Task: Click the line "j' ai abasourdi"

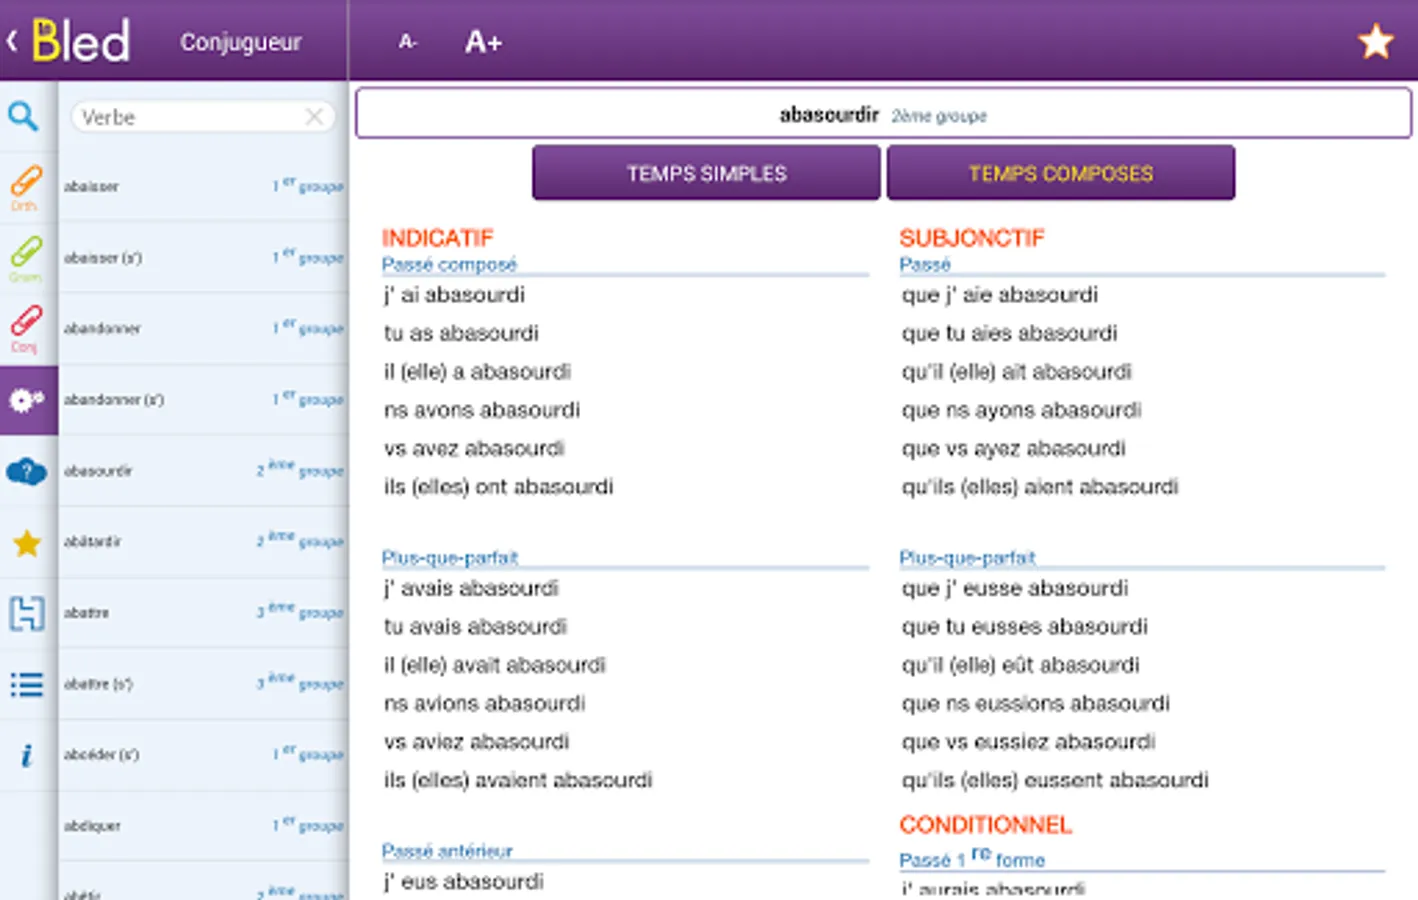Action: tap(454, 295)
